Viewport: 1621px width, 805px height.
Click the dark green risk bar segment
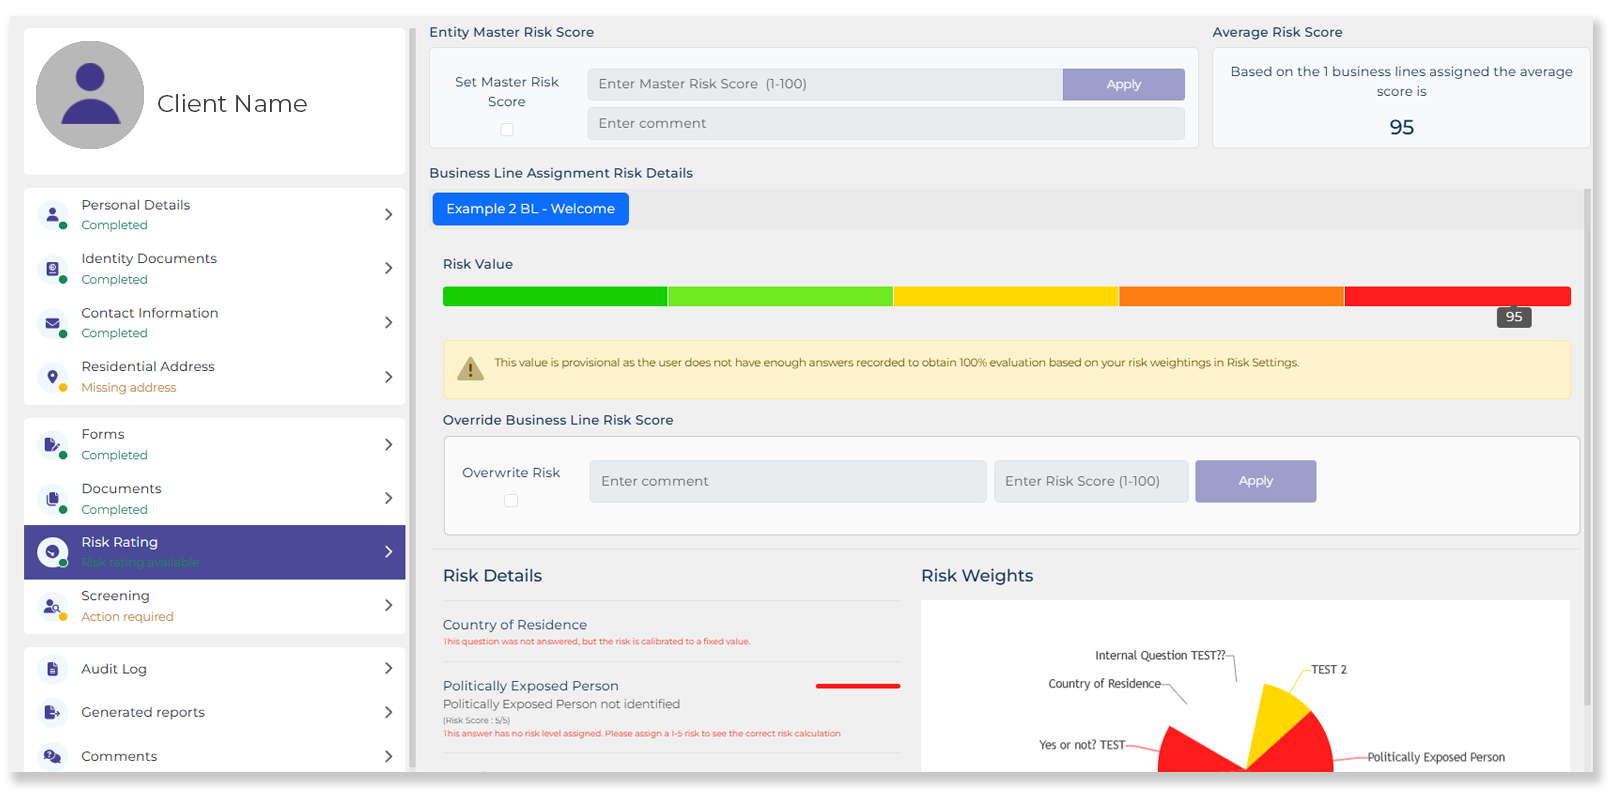(555, 296)
